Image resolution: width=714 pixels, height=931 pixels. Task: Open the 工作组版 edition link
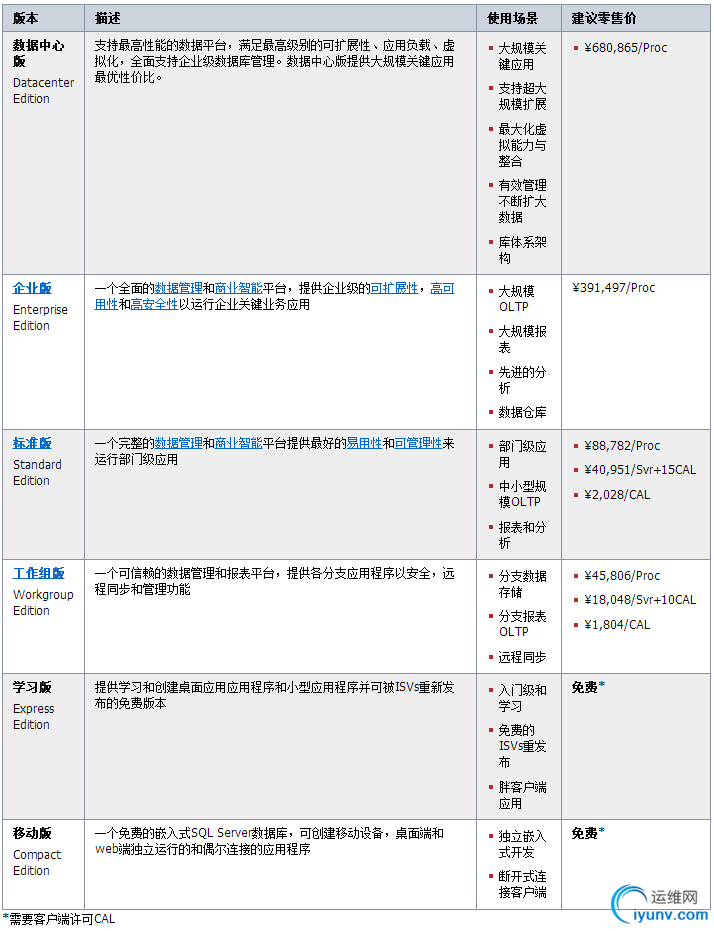point(39,574)
